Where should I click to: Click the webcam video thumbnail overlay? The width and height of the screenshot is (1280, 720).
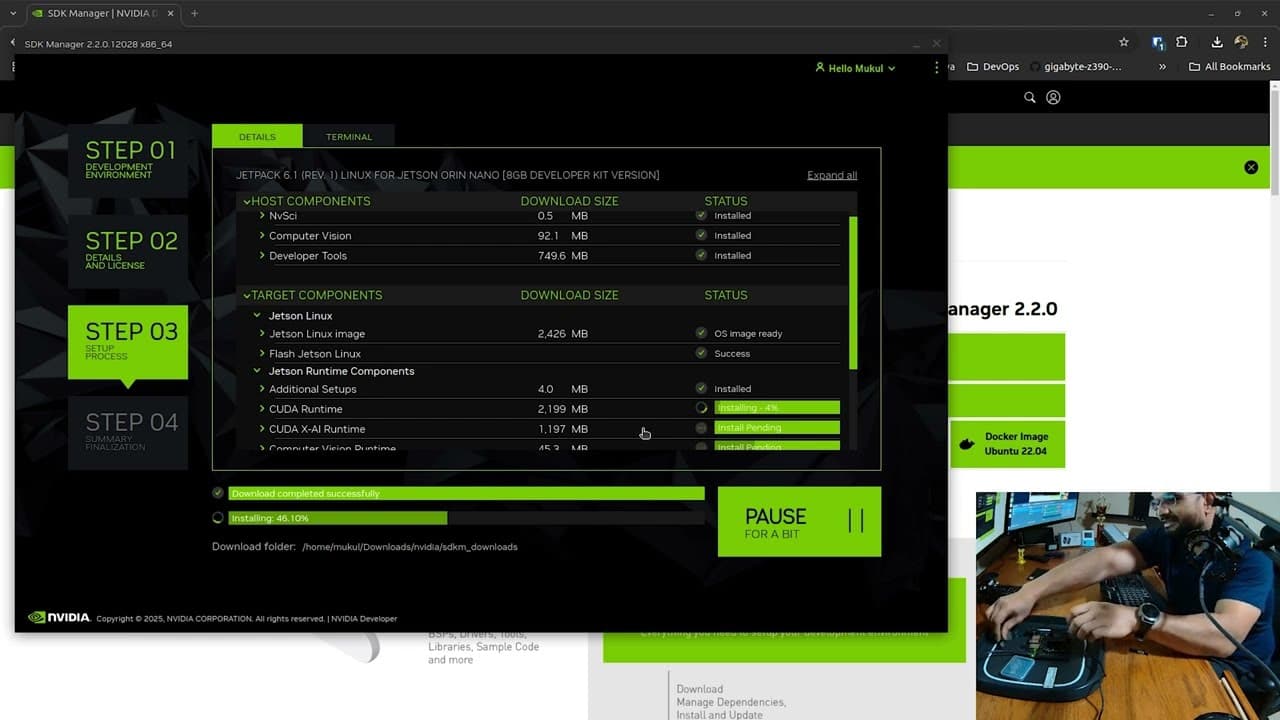[1128, 606]
